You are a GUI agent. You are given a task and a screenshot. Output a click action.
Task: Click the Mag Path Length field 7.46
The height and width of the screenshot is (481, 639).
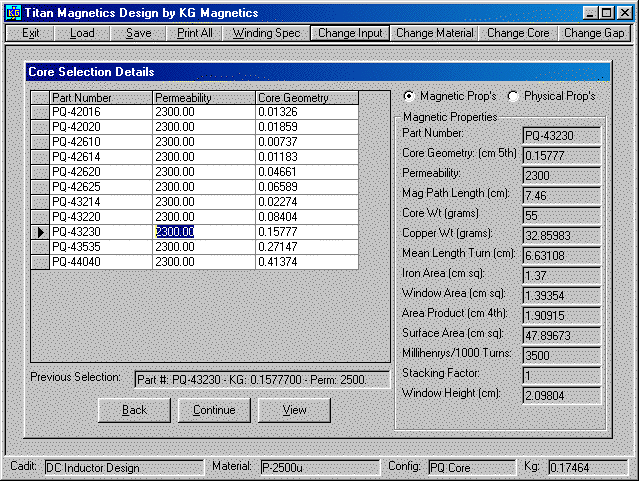tap(562, 196)
